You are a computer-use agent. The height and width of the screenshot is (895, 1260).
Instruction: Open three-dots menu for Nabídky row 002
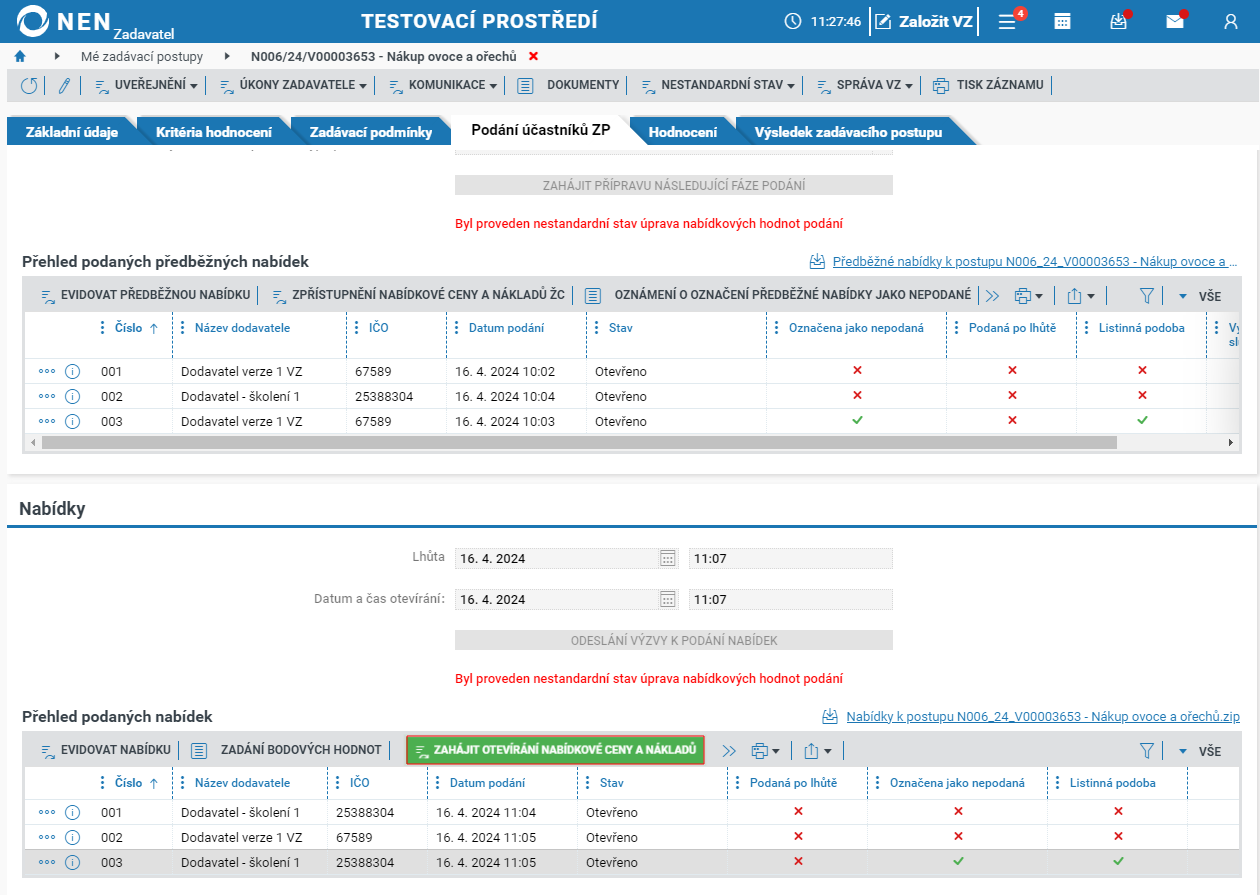47,838
